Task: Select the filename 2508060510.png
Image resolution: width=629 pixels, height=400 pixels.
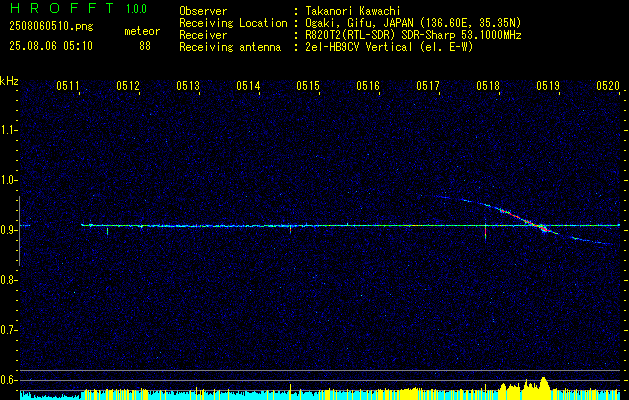Action: (x=51, y=26)
